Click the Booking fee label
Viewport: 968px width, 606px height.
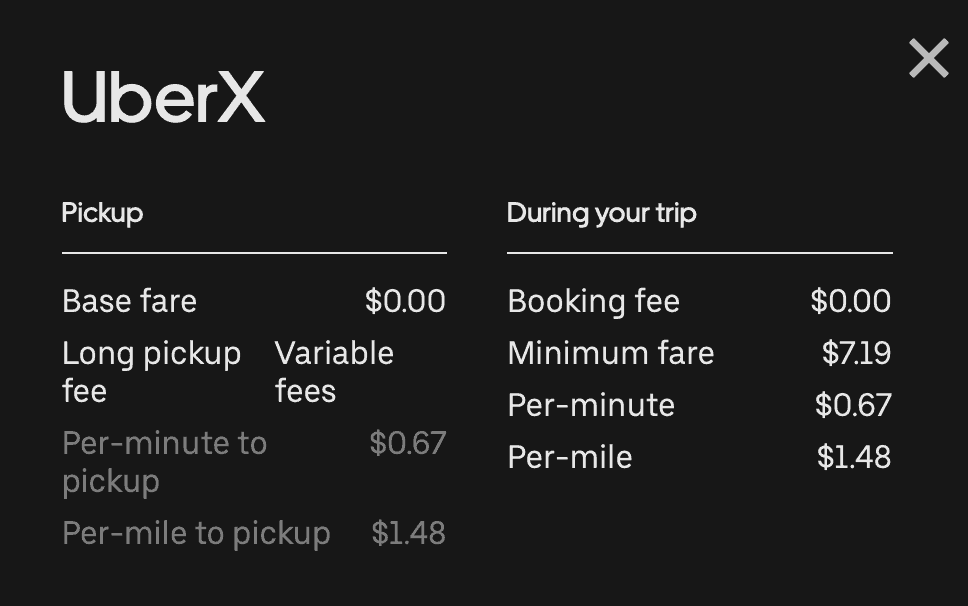[x=594, y=301]
